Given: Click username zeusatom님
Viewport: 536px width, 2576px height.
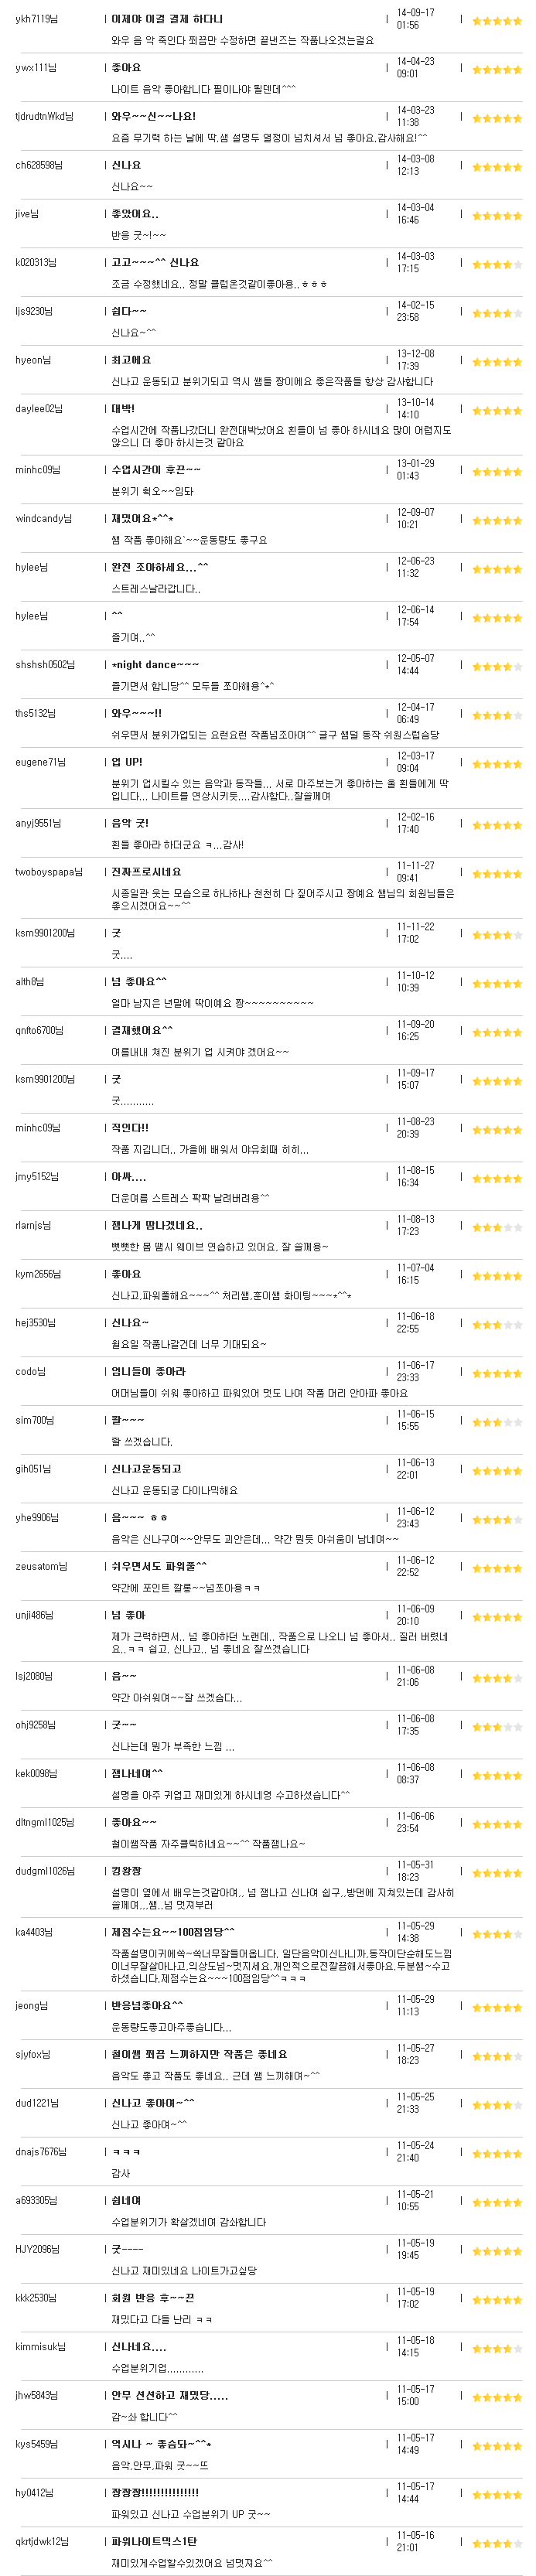Looking at the screenshot, I should pyautogui.click(x=42, y=1566).
